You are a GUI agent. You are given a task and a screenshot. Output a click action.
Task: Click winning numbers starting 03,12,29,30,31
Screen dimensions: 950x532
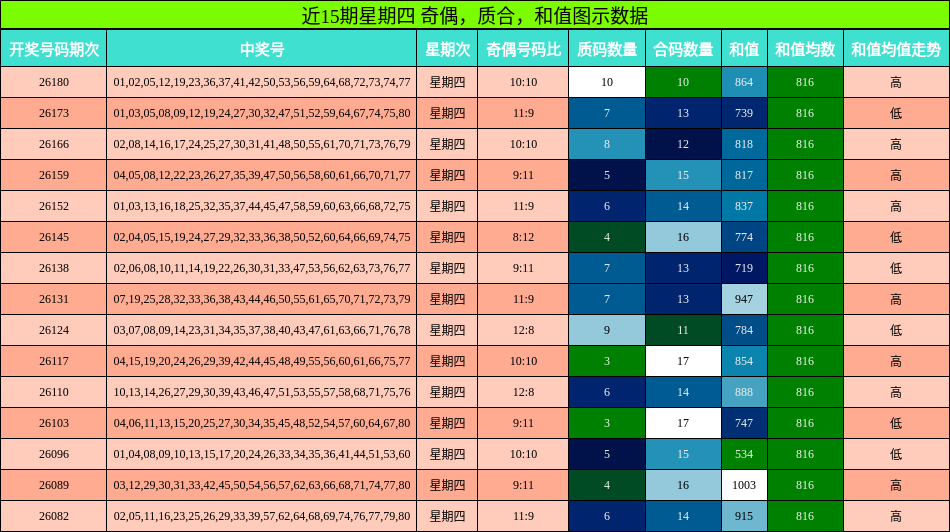click(x=262, y=485)
